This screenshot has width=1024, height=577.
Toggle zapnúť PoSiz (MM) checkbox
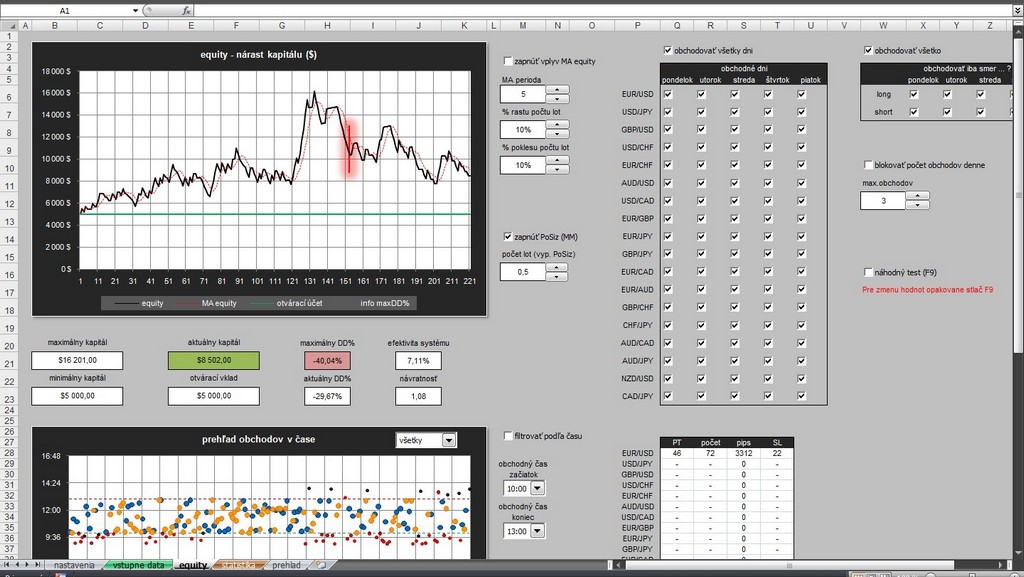click(508, 236)
